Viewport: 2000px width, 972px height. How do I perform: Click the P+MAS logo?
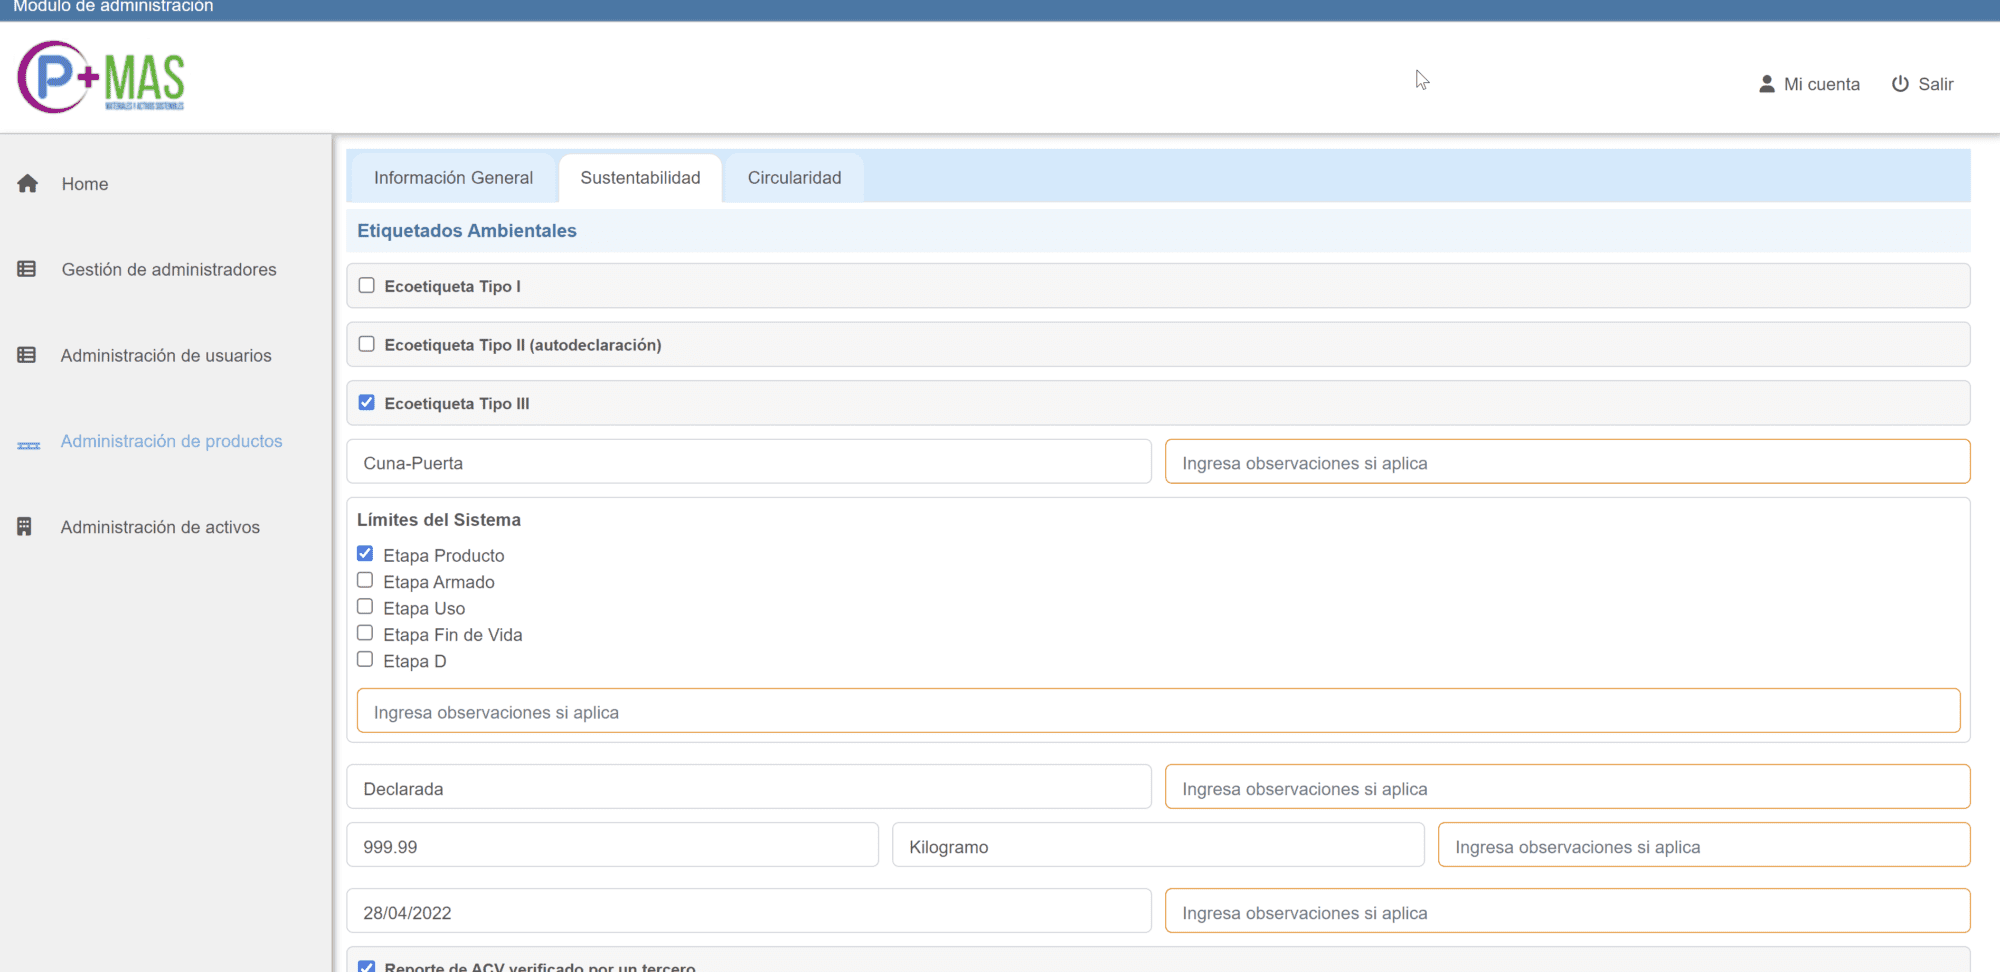(x=101, y=78)
